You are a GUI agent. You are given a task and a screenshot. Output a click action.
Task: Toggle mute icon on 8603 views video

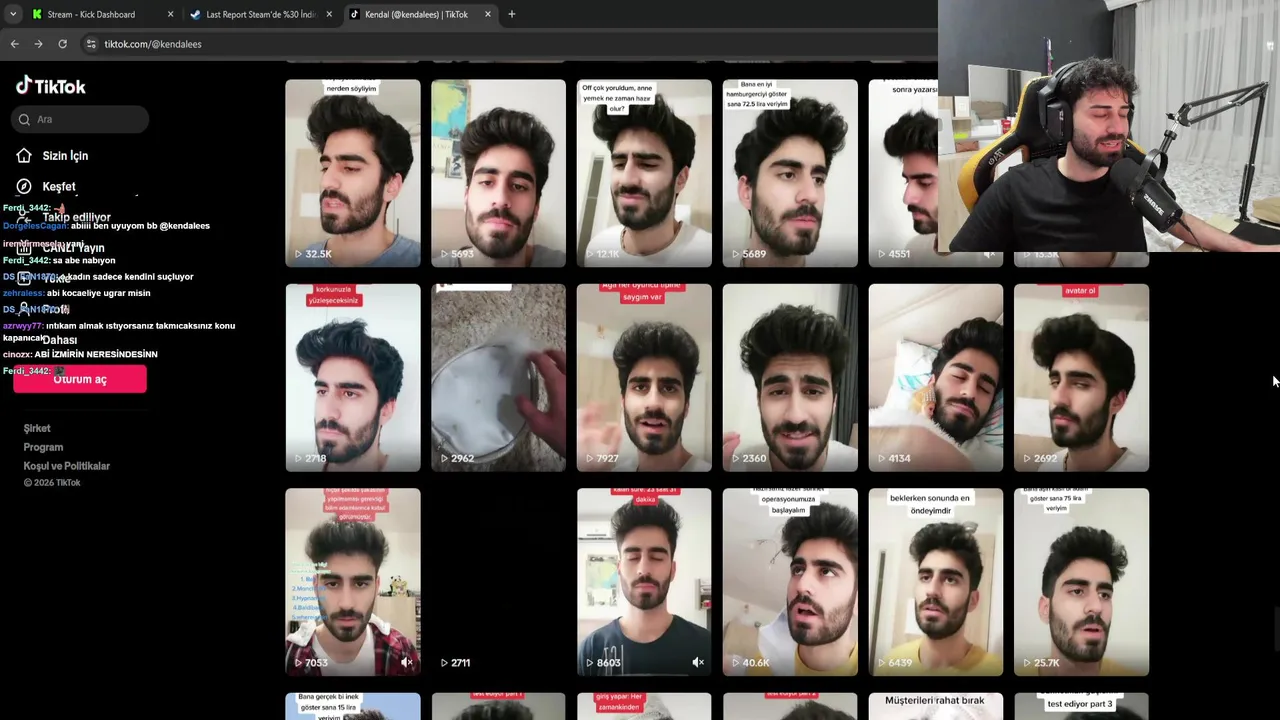click(x=698, y=662)
